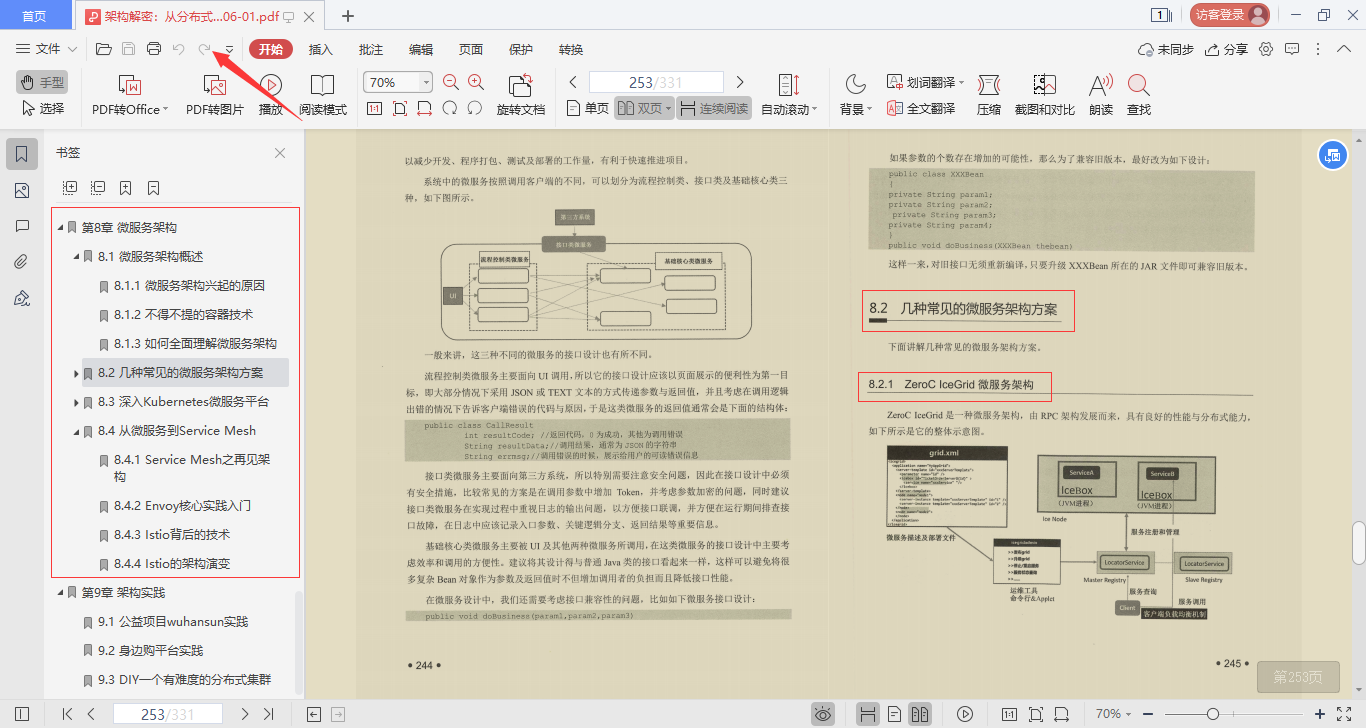Print the document using the printer icon
This screenshot has width=1366, height=728.
(x=154, y=49)
